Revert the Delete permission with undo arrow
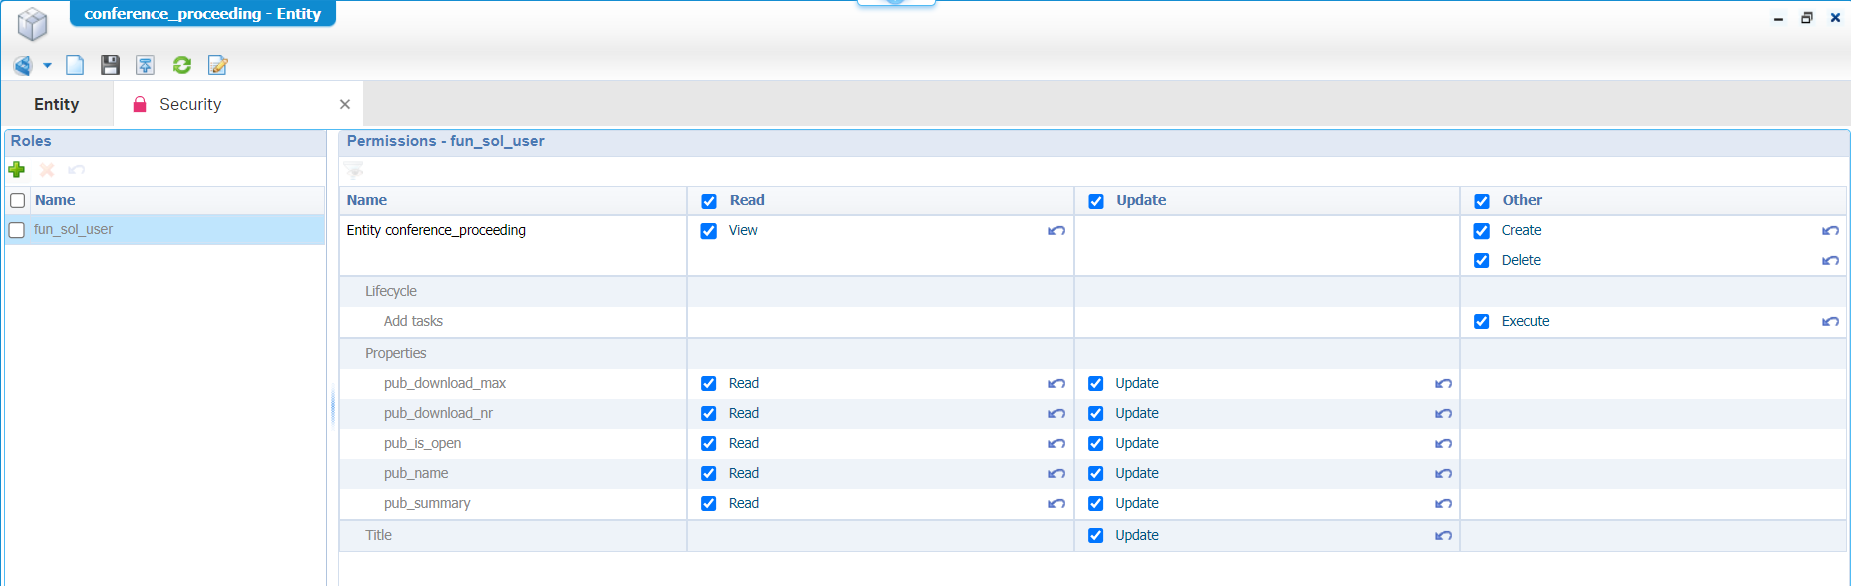1851x586 pixels. [1830, 261]
